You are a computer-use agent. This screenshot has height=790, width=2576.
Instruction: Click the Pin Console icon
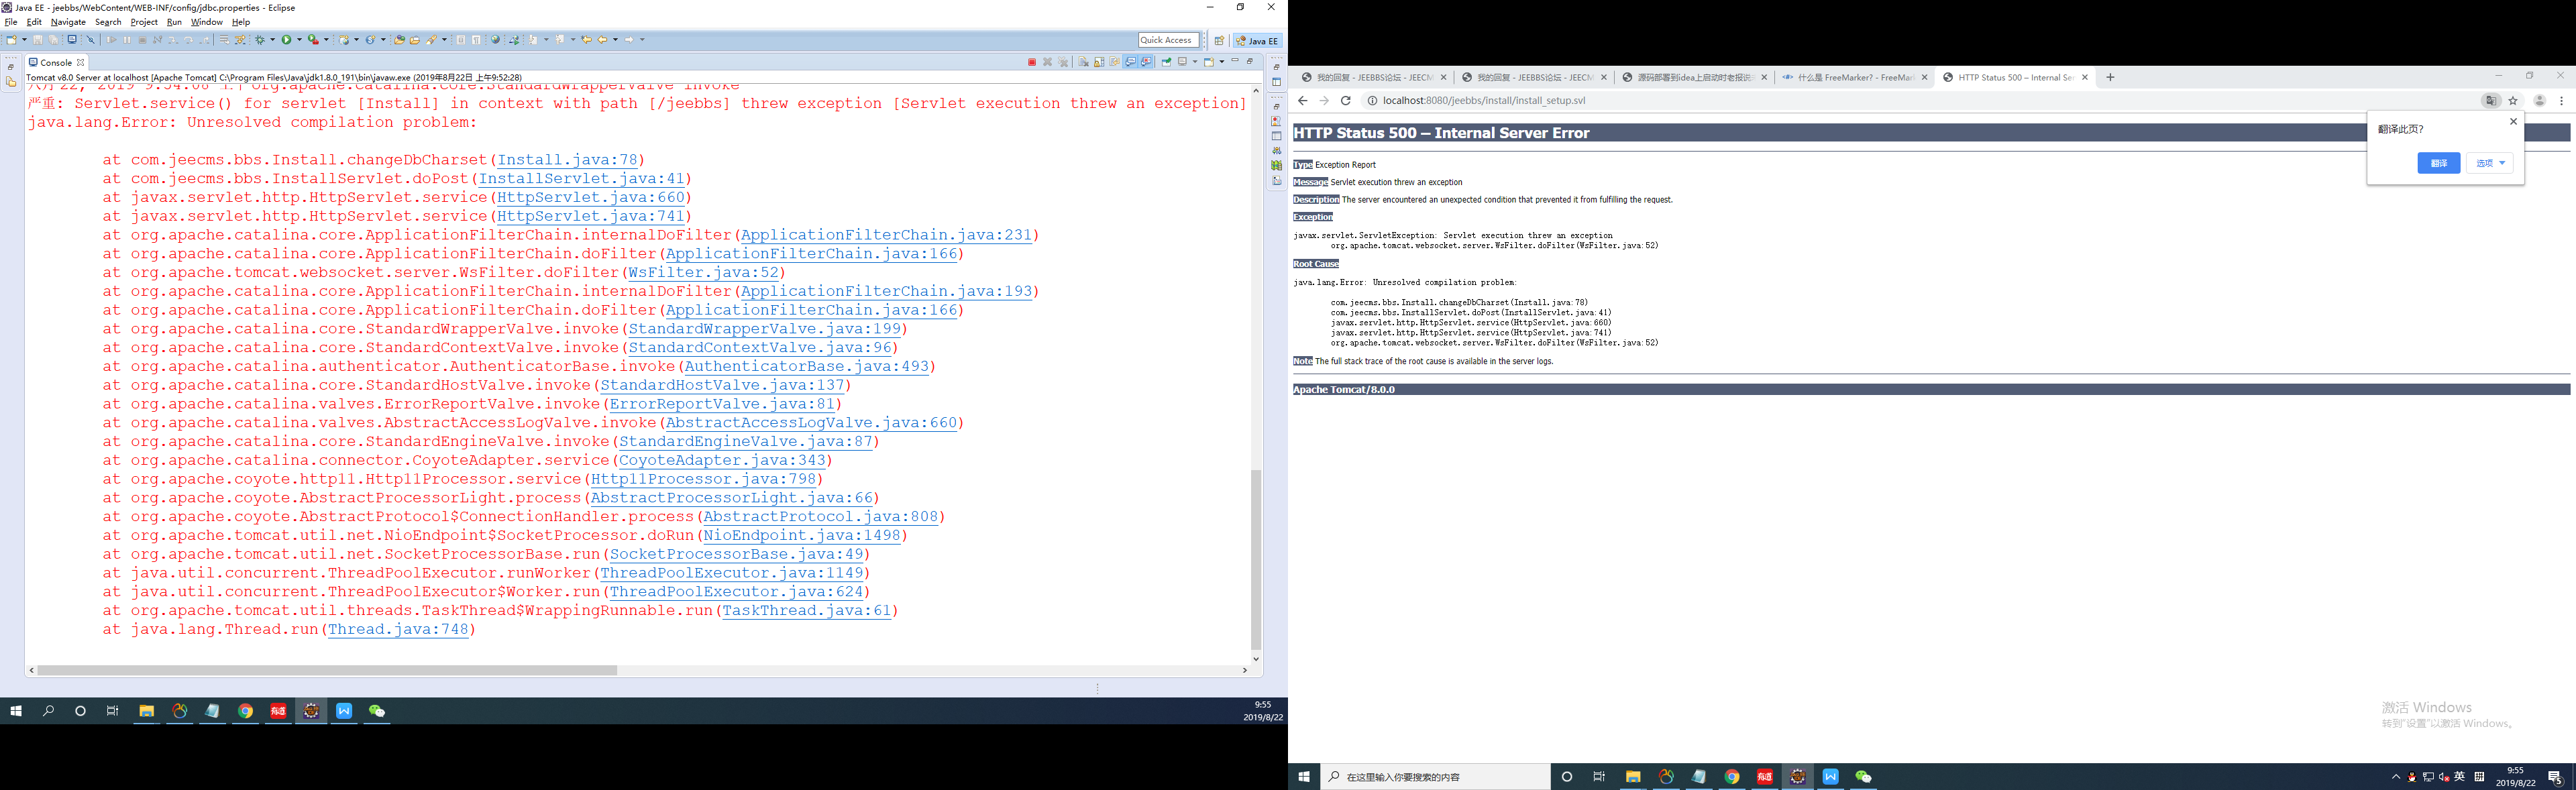[x=1166, y=62]
